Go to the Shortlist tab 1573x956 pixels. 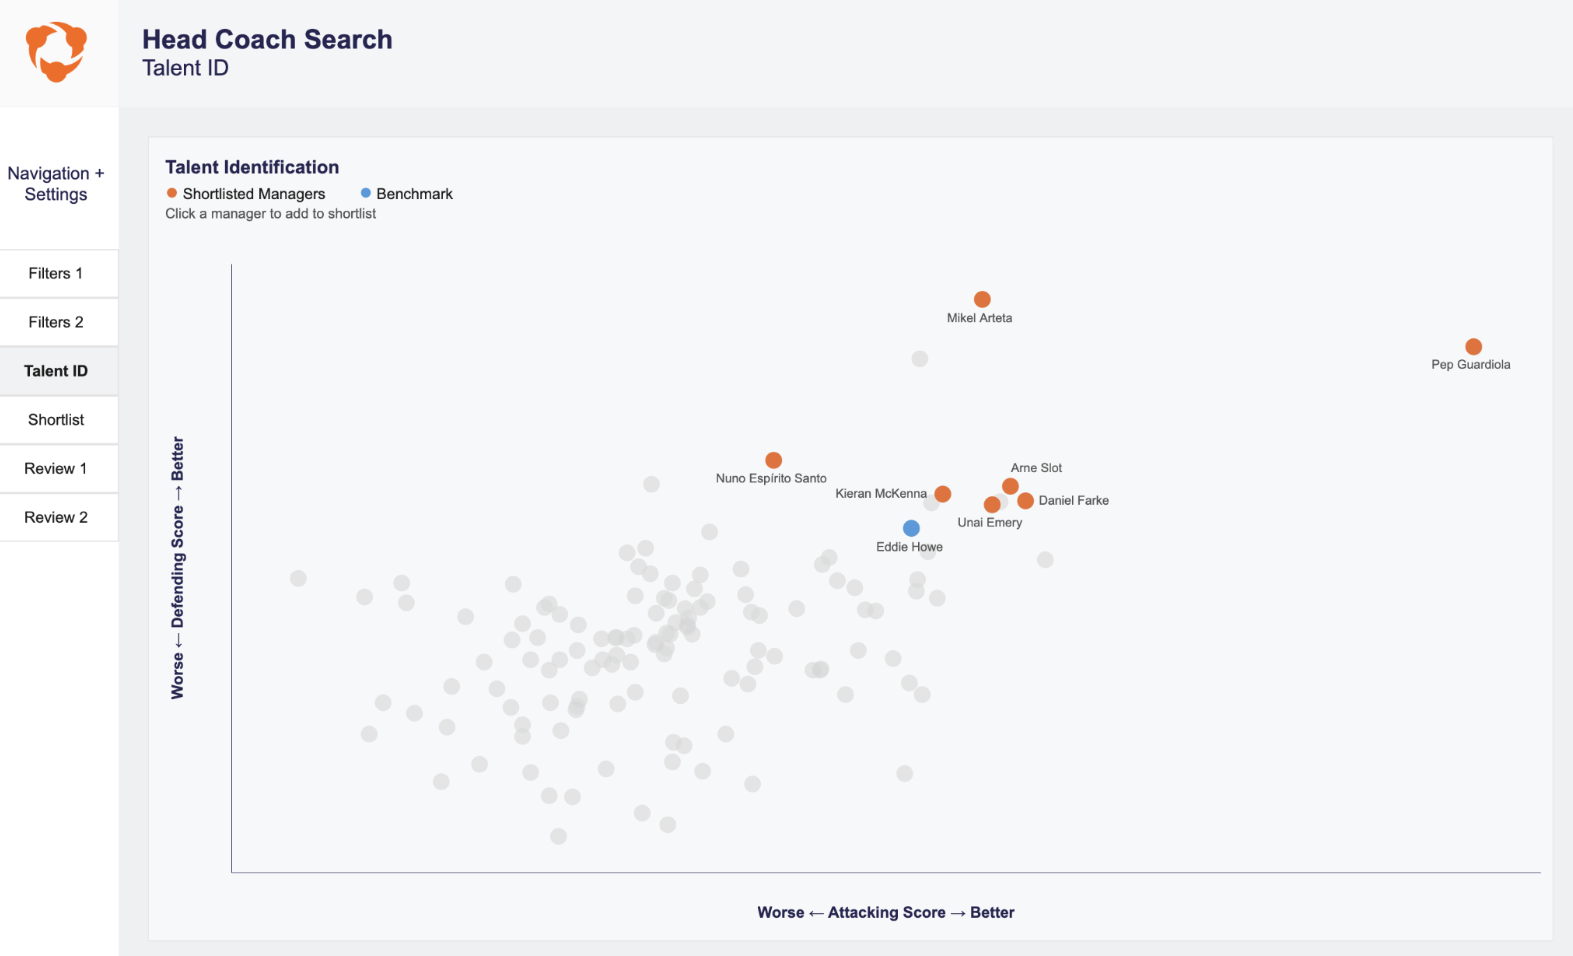point(56,420)
